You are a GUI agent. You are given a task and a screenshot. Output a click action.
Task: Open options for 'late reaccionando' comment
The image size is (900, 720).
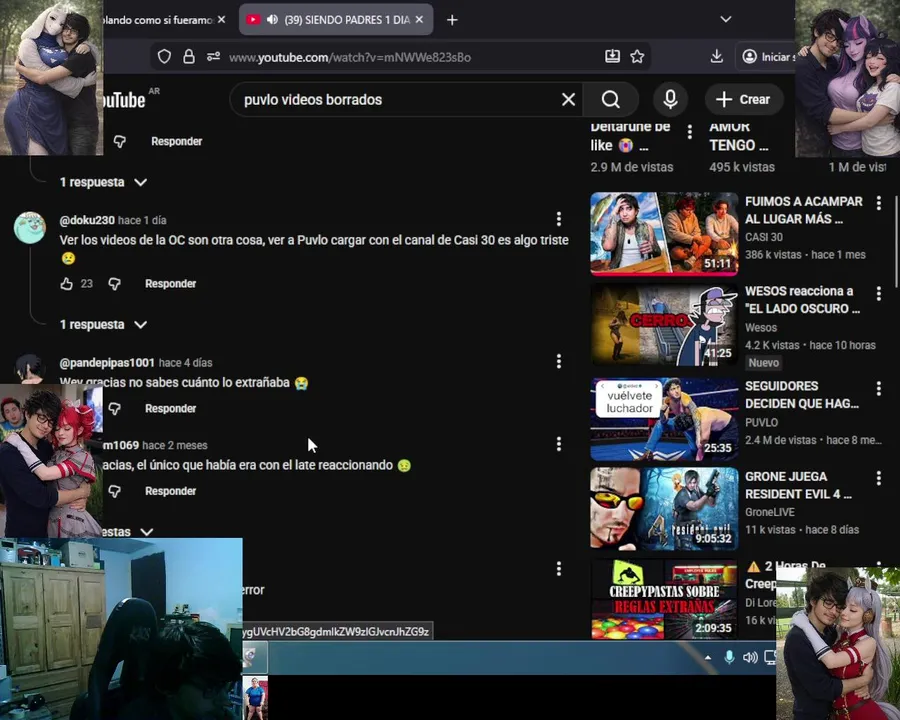click(558, 444)
